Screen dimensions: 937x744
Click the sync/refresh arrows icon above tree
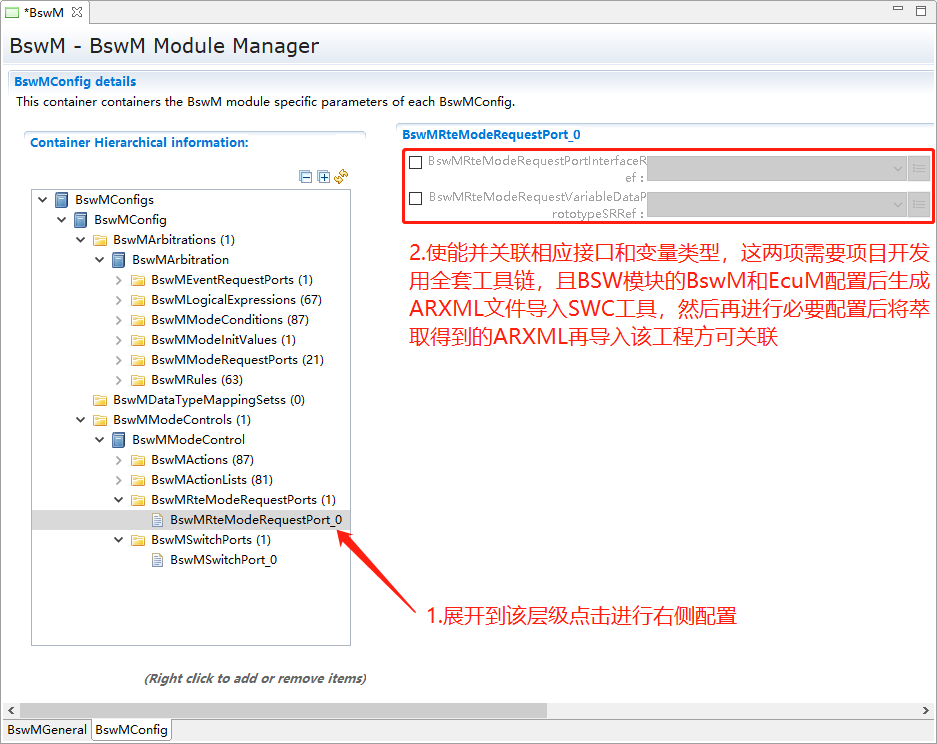point(341,176)
